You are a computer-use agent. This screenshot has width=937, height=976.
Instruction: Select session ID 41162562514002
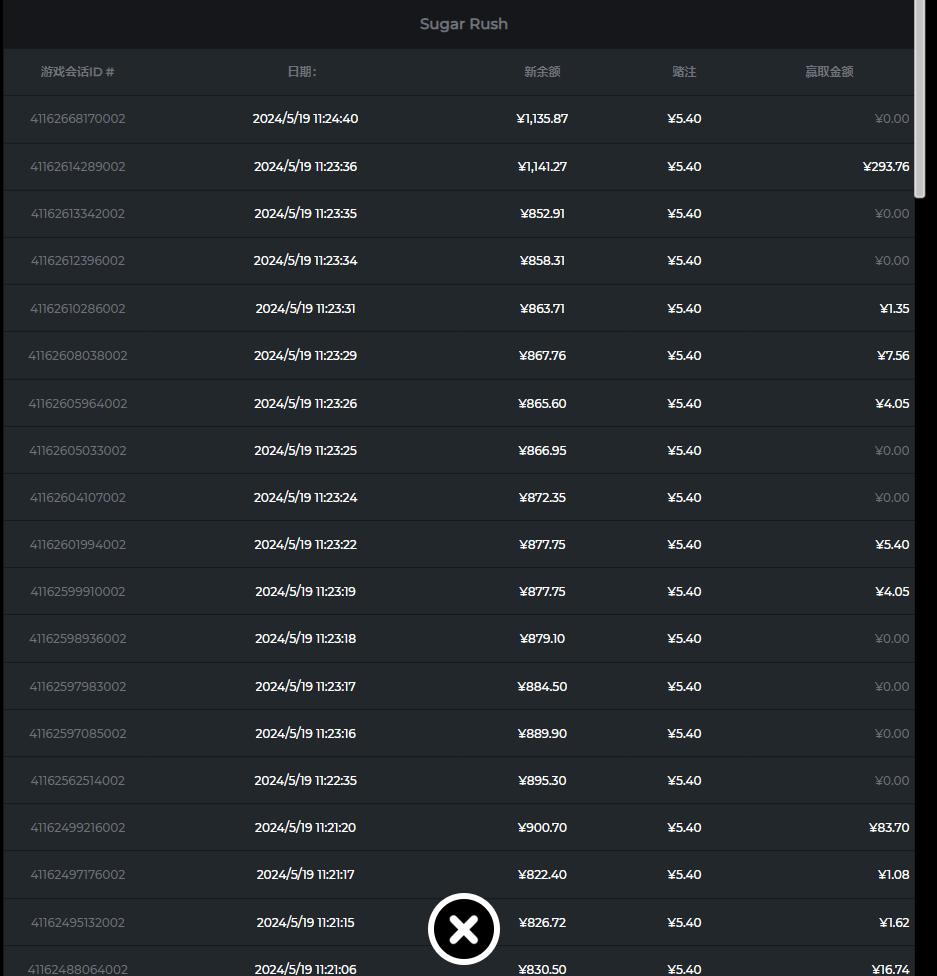pos(78,780)
